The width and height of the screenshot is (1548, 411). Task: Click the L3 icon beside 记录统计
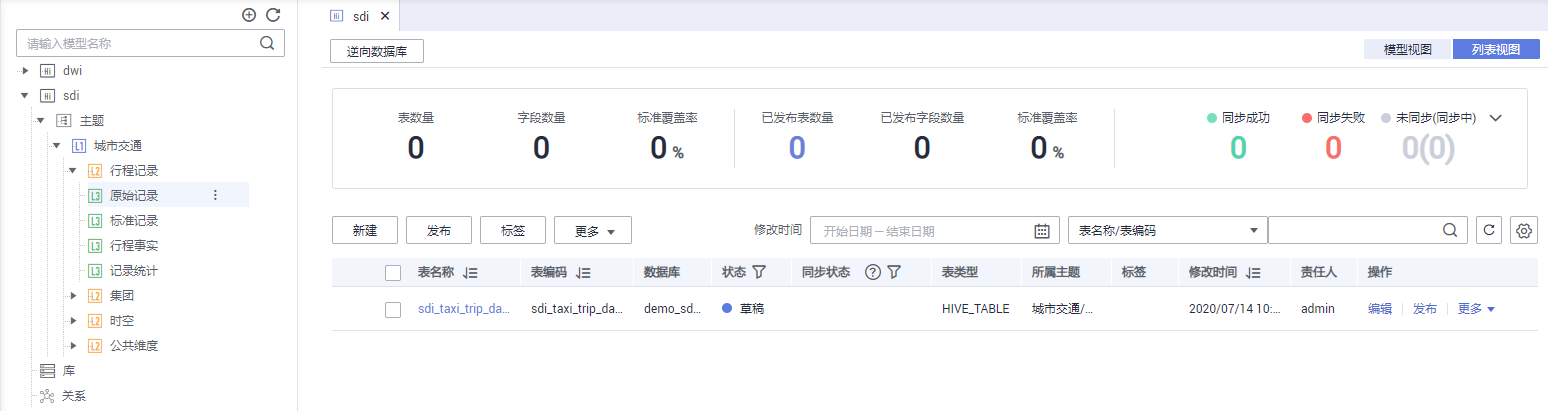pos(95,271)
